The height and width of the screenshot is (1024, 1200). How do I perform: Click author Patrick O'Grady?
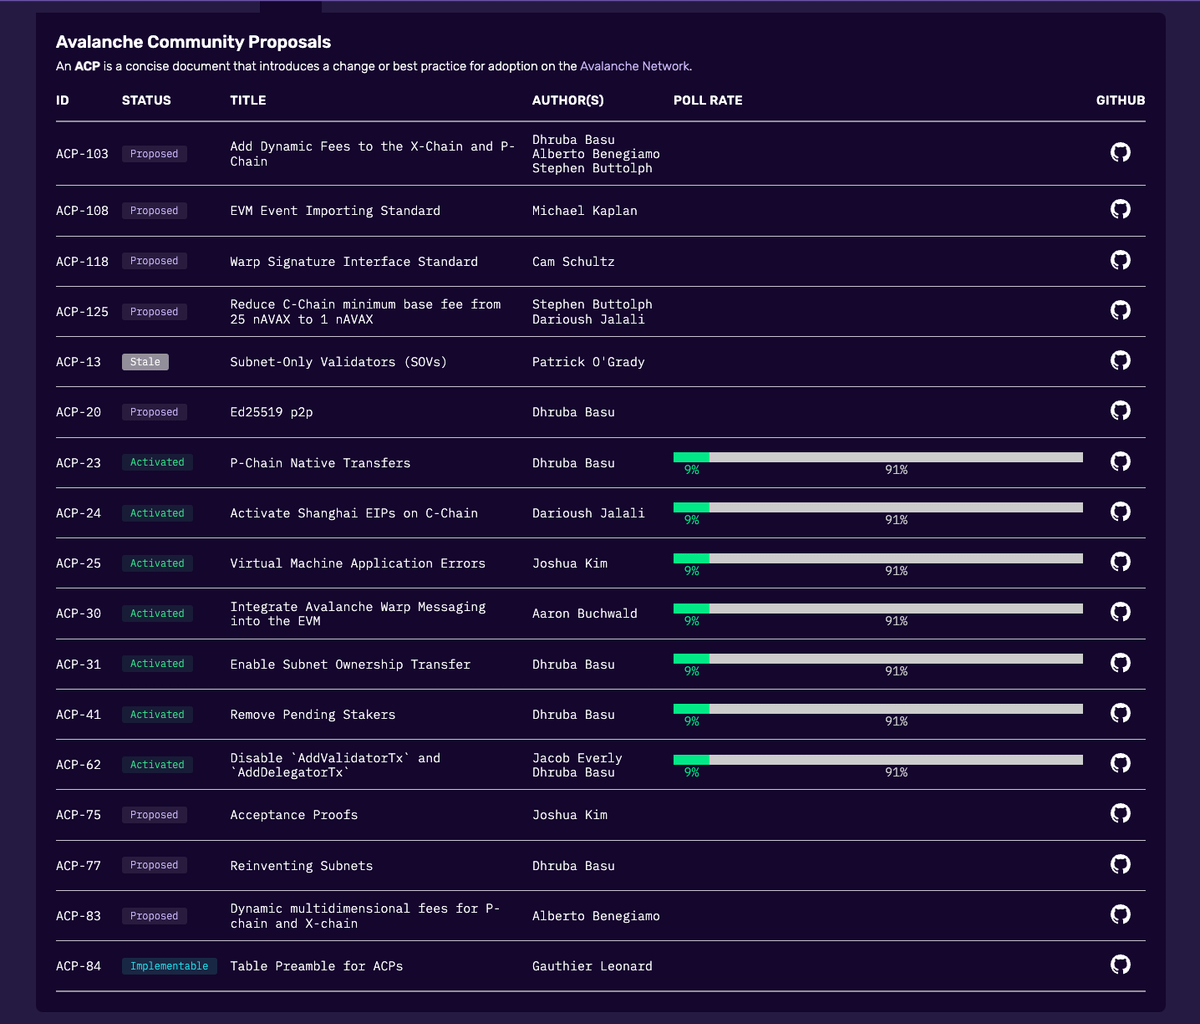point(588,362)
